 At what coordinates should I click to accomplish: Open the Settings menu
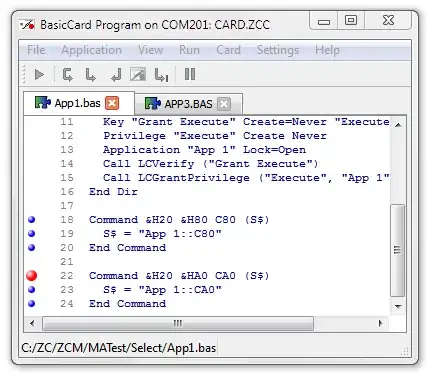(x=278, y=50)
